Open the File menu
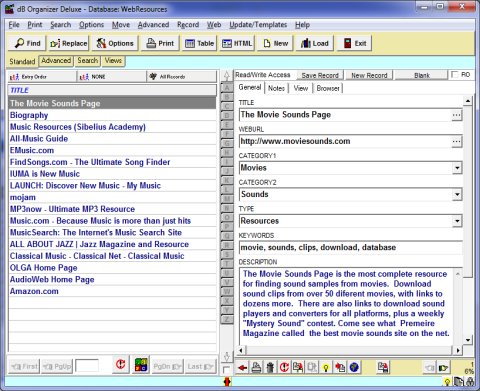The height and width of the screenshot is (391, 480). [x=14, y=25]
